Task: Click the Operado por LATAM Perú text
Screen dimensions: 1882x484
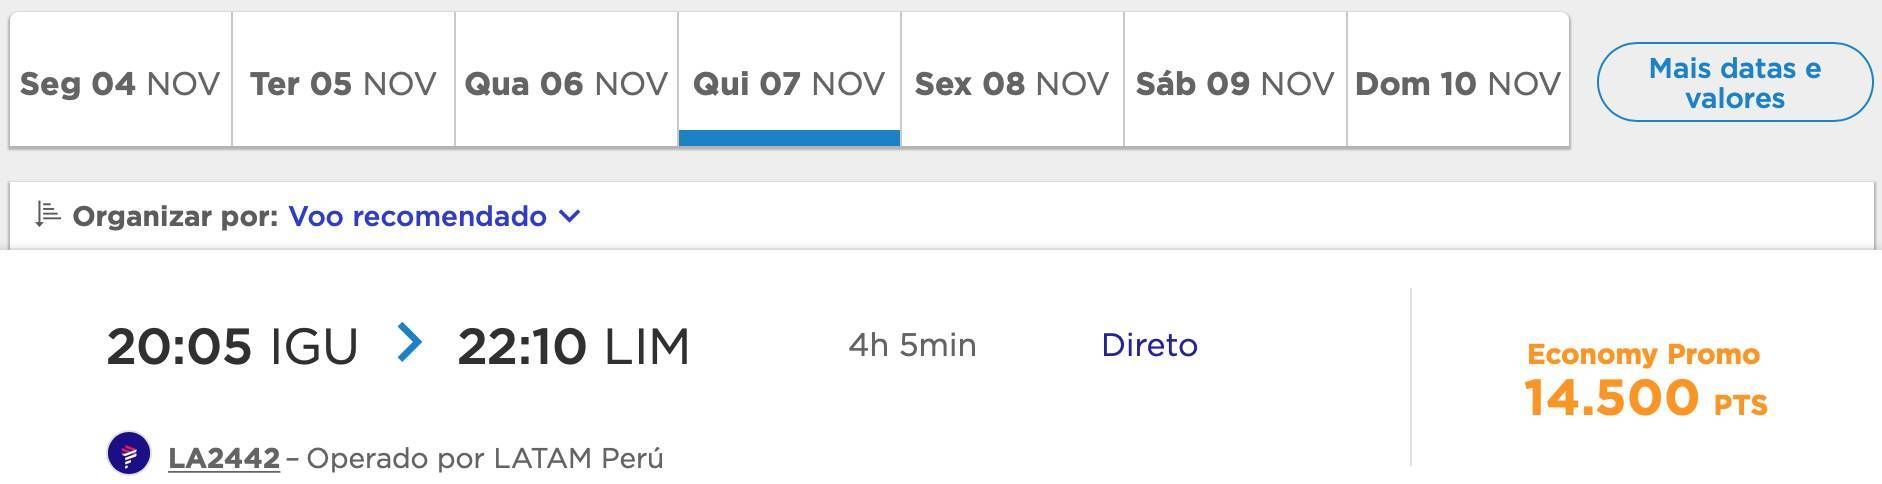Action: pyautogui.click(x=485, y=458)
